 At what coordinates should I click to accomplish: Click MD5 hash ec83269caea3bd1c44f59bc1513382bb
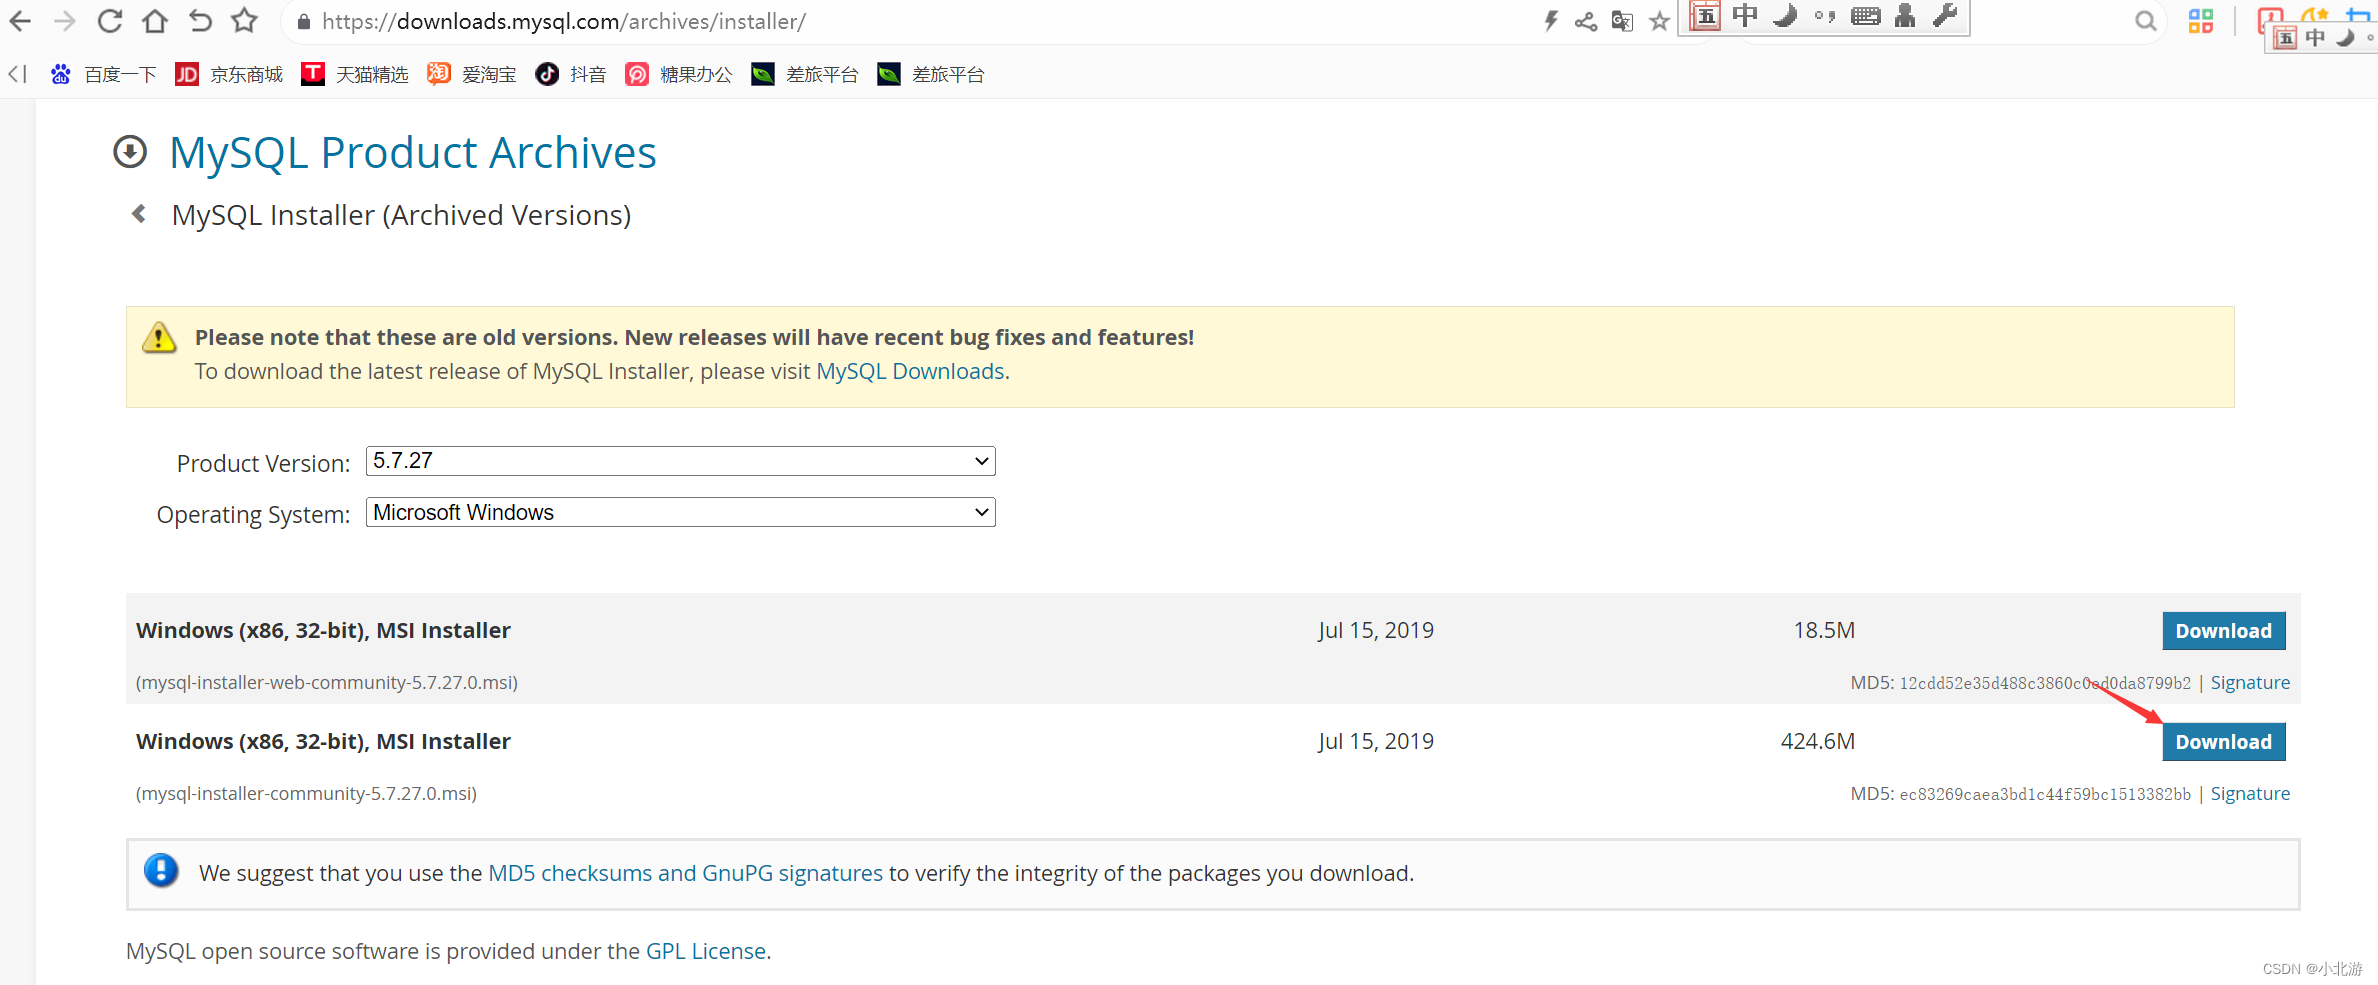2045,794
